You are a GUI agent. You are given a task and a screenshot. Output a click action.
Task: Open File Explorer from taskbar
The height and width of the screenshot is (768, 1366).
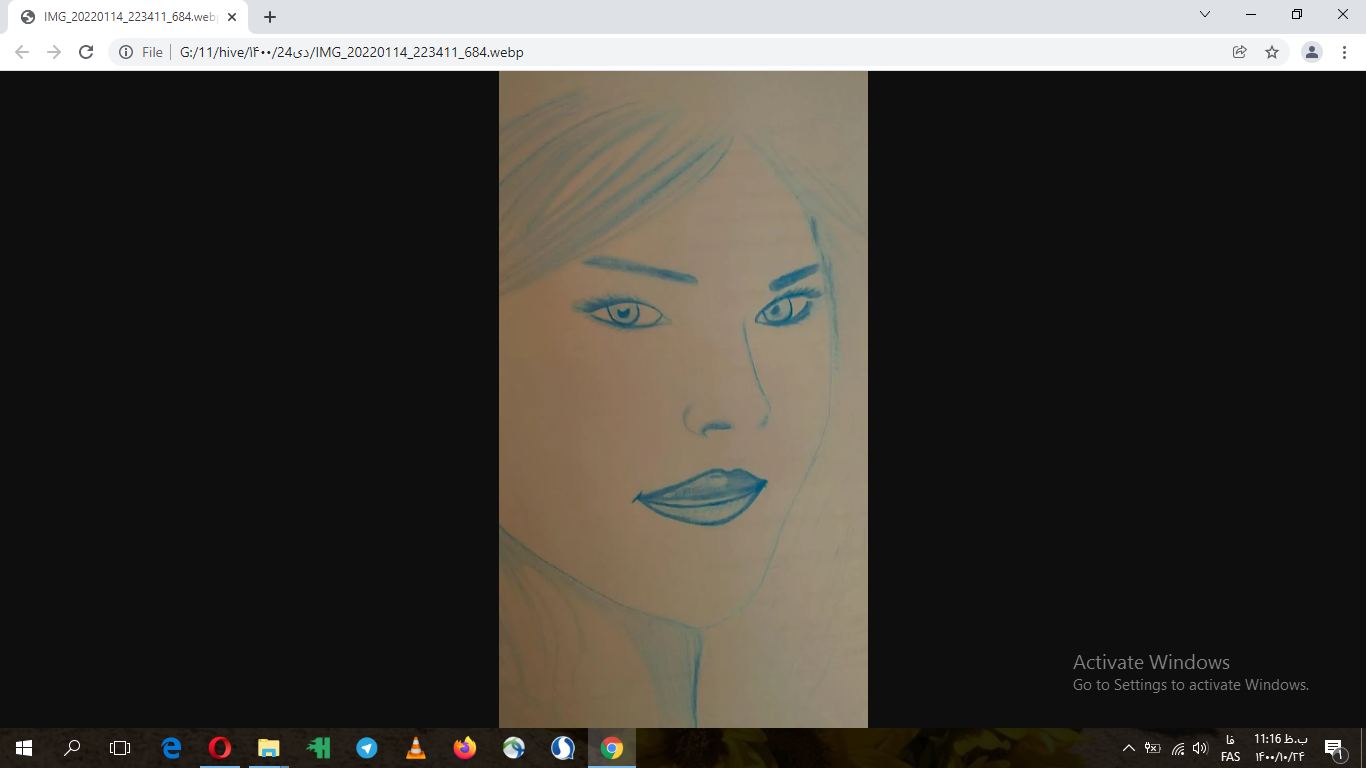269,748
